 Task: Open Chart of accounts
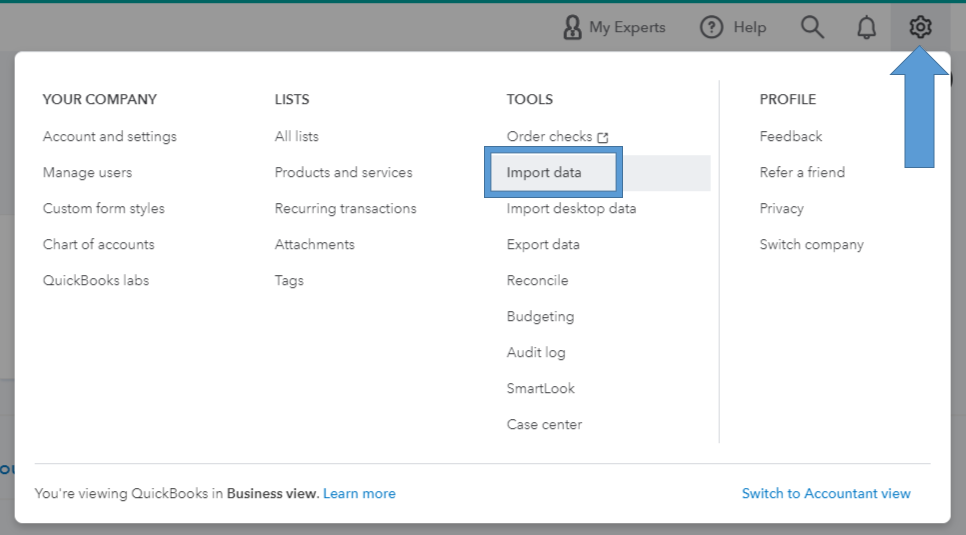(99, 245)
